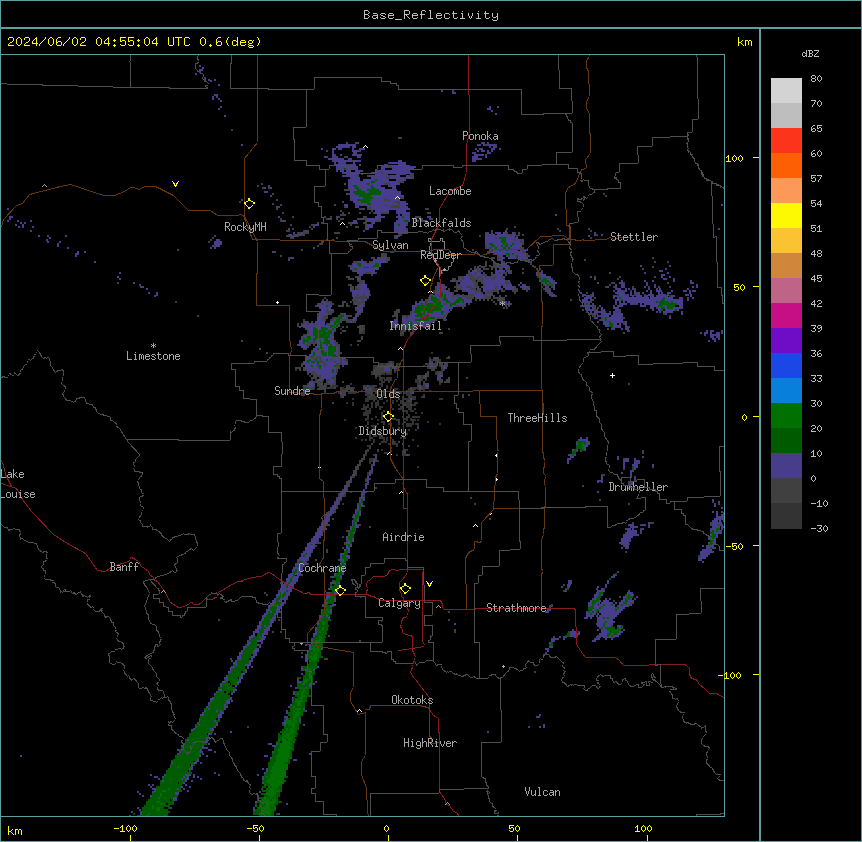Click the magenta swatch in dBZ legend
This screenshot has width=862, height=842.
pyautogui.click(x=786, y=315)
